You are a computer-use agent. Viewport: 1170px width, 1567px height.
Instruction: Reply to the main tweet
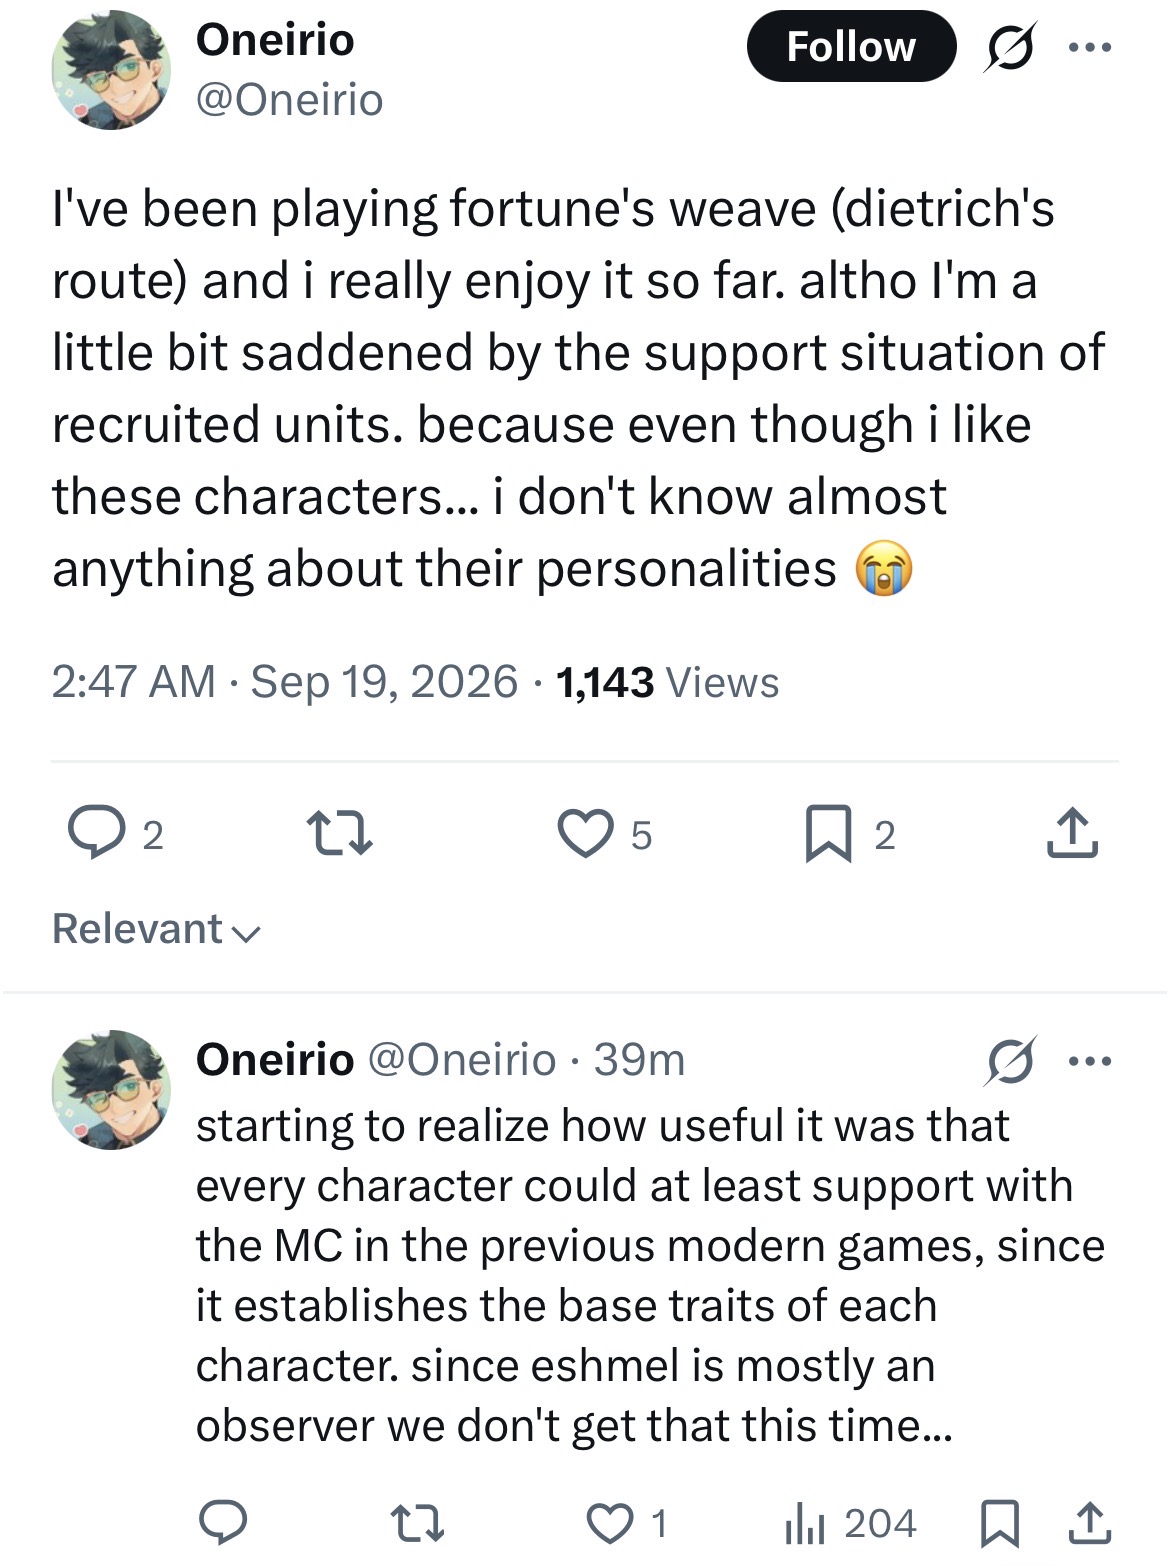pos(116,834)
